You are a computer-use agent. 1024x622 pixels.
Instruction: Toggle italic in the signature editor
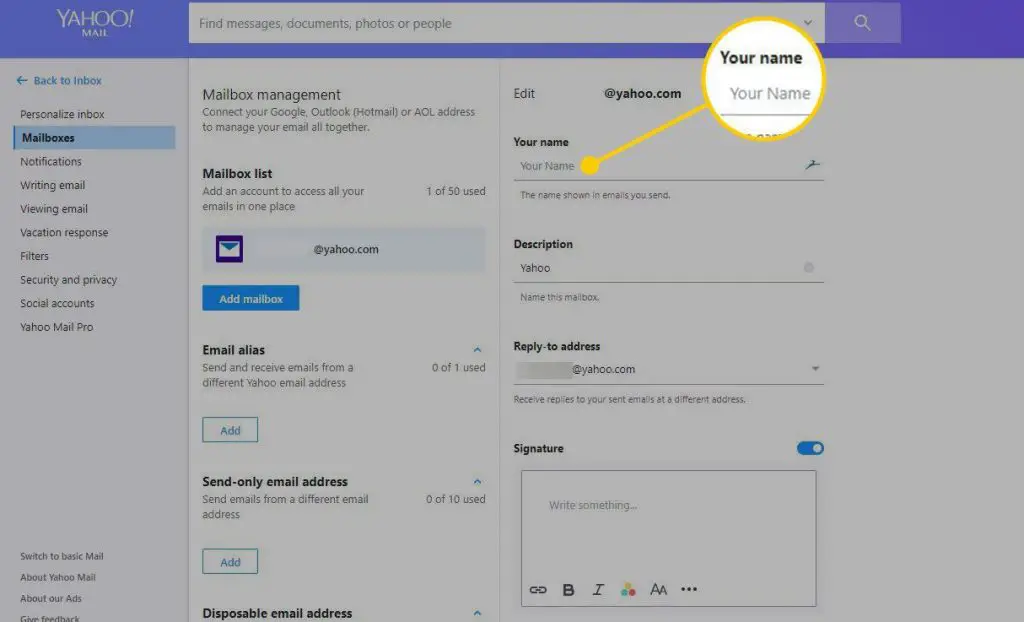(x=598, y=590)
